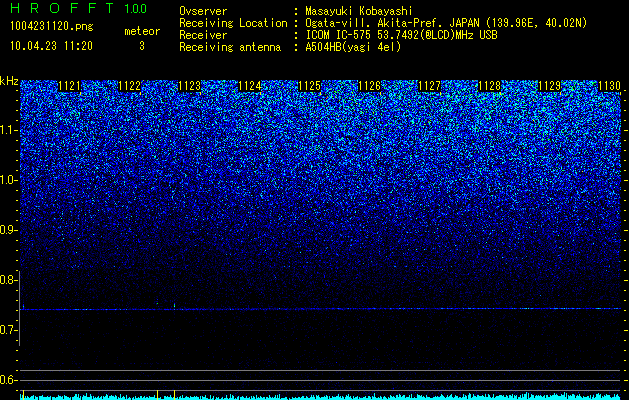The image size is (629, 400).
Task: Click the yellow meteor tick below 1123
Action: click(x=174, y=394)
